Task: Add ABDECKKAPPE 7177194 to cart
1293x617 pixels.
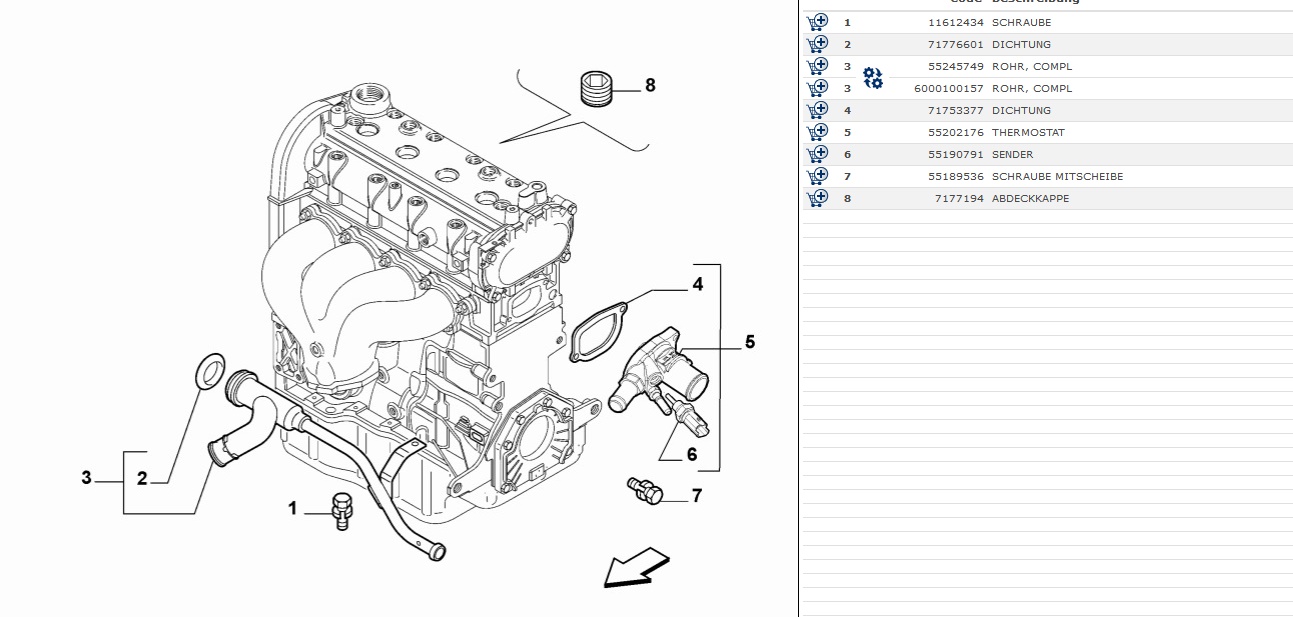Action: 817,198
